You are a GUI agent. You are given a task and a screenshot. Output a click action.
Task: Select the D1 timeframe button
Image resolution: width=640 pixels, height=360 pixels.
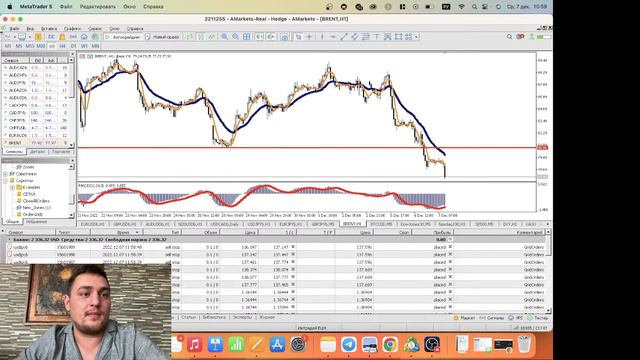[73, 46]
